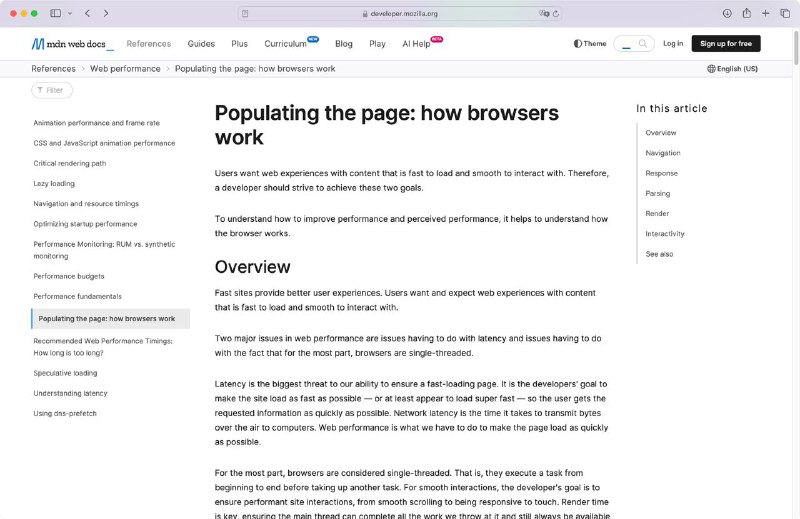Click the current page breadcrumb
This screenshot has height=519, width=800.
255,69
